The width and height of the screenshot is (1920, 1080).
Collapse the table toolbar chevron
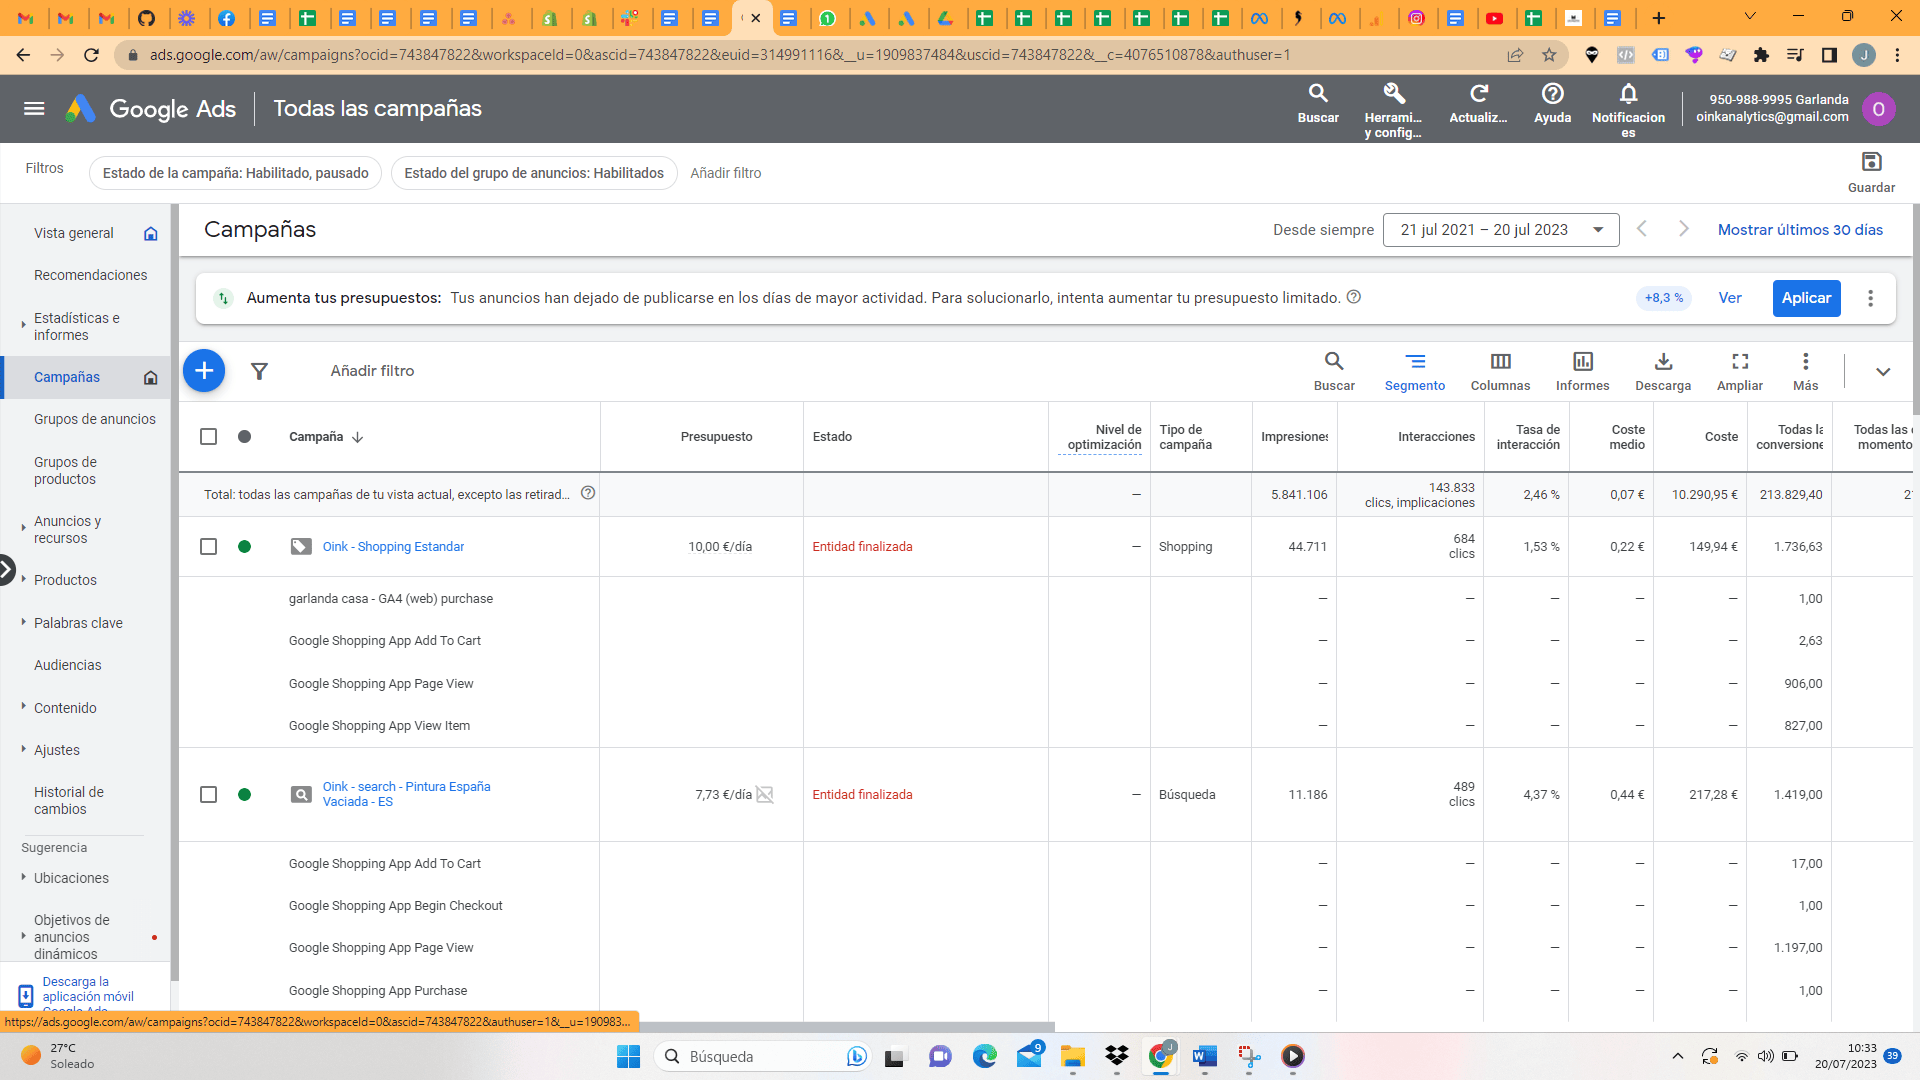[x=1883, y=372]
